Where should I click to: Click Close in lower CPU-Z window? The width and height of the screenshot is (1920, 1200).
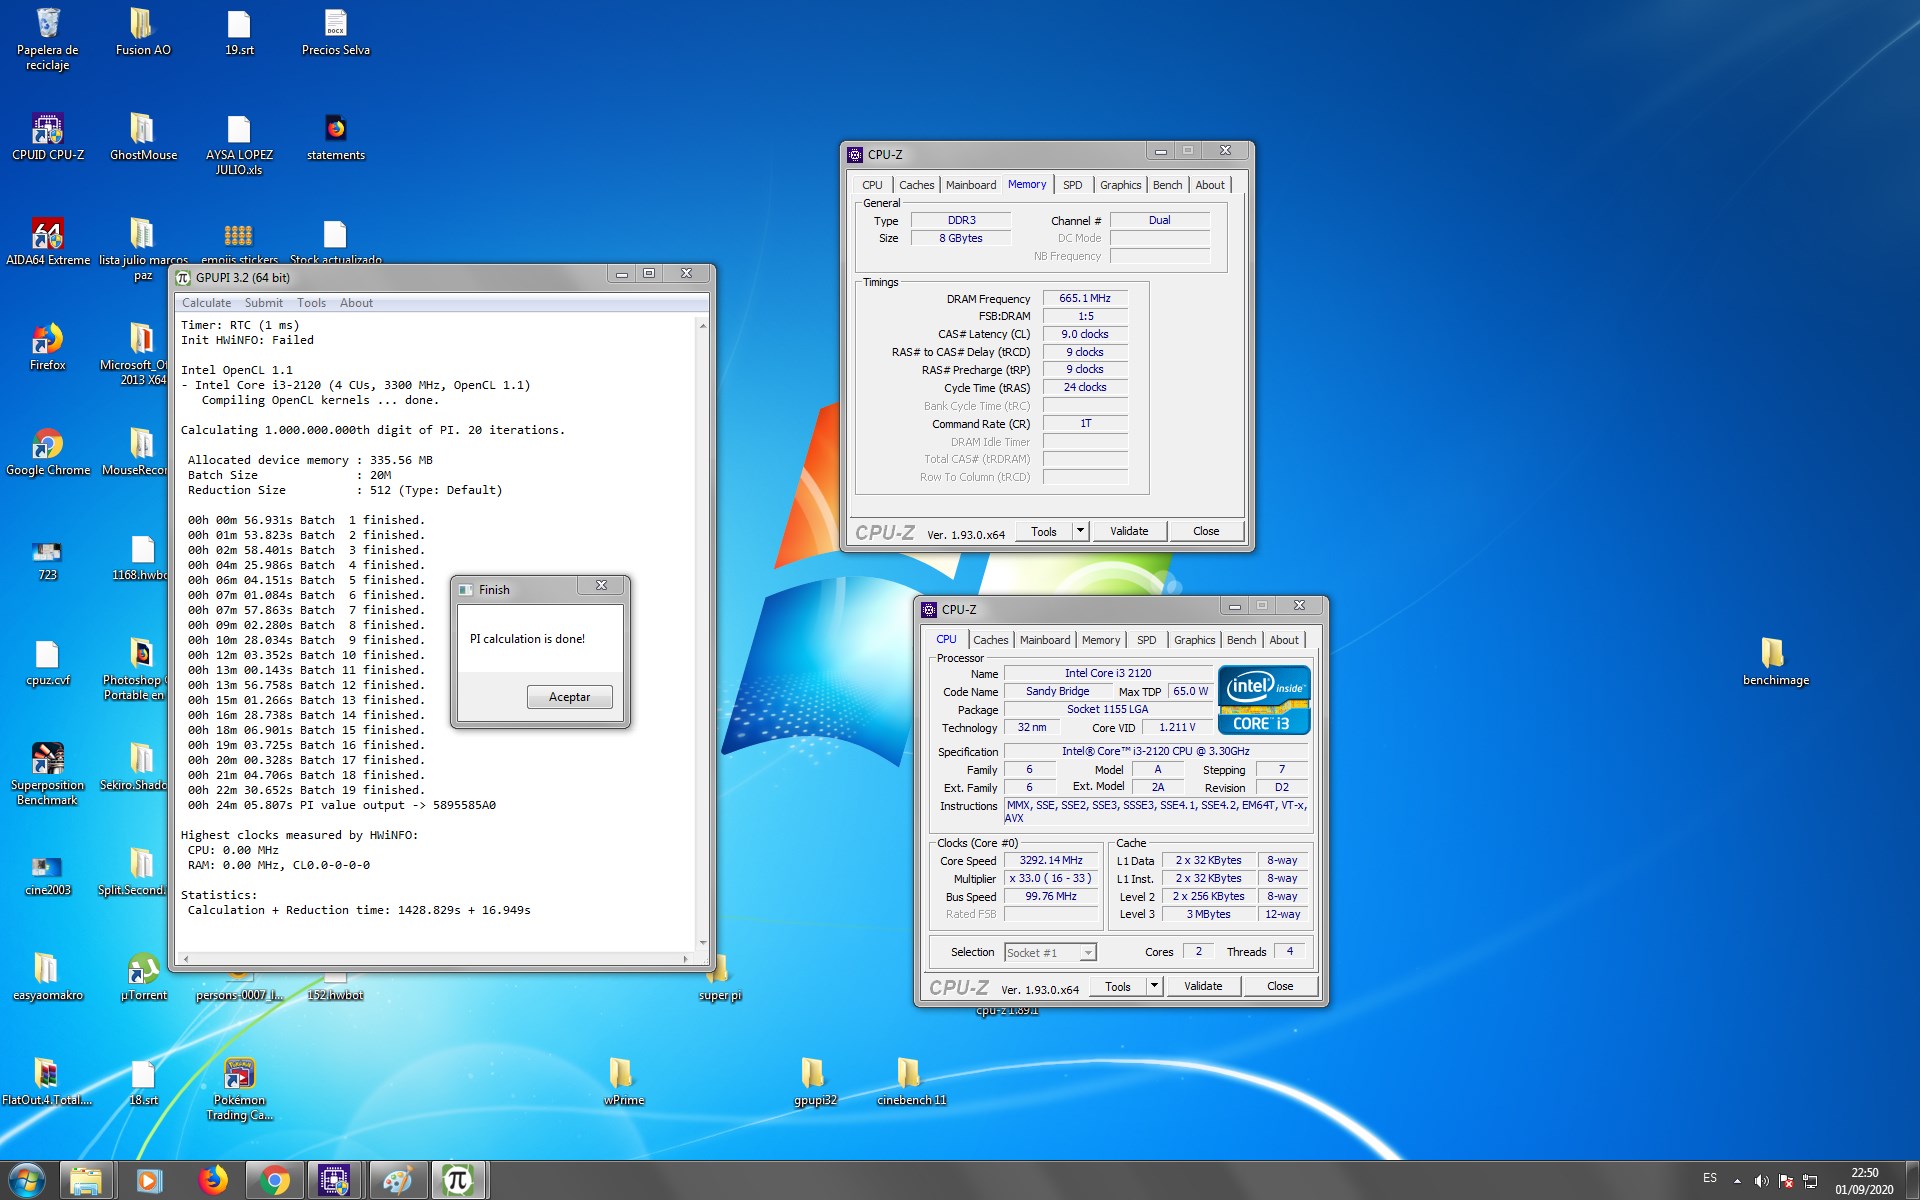point(1280,986)
